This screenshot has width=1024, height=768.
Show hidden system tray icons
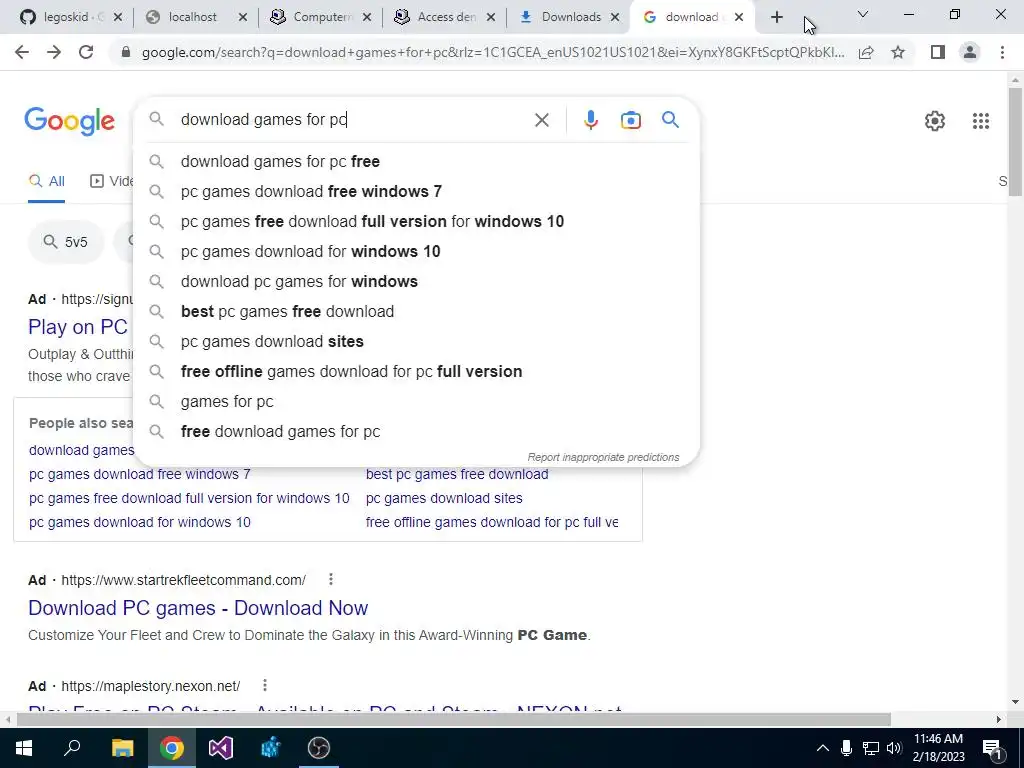tap(823, 748)
